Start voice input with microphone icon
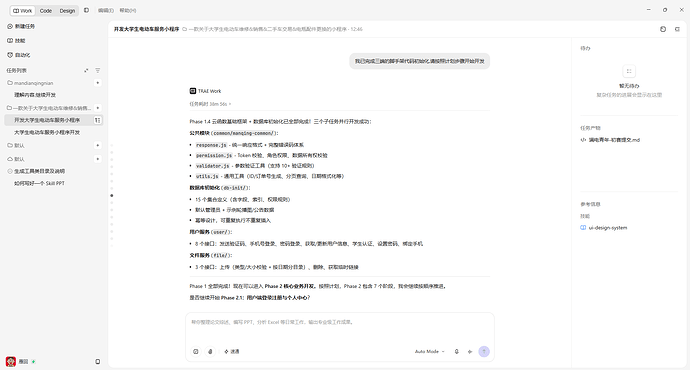Image resolution: width=690 pixels, height=370 pixels. 456,352
